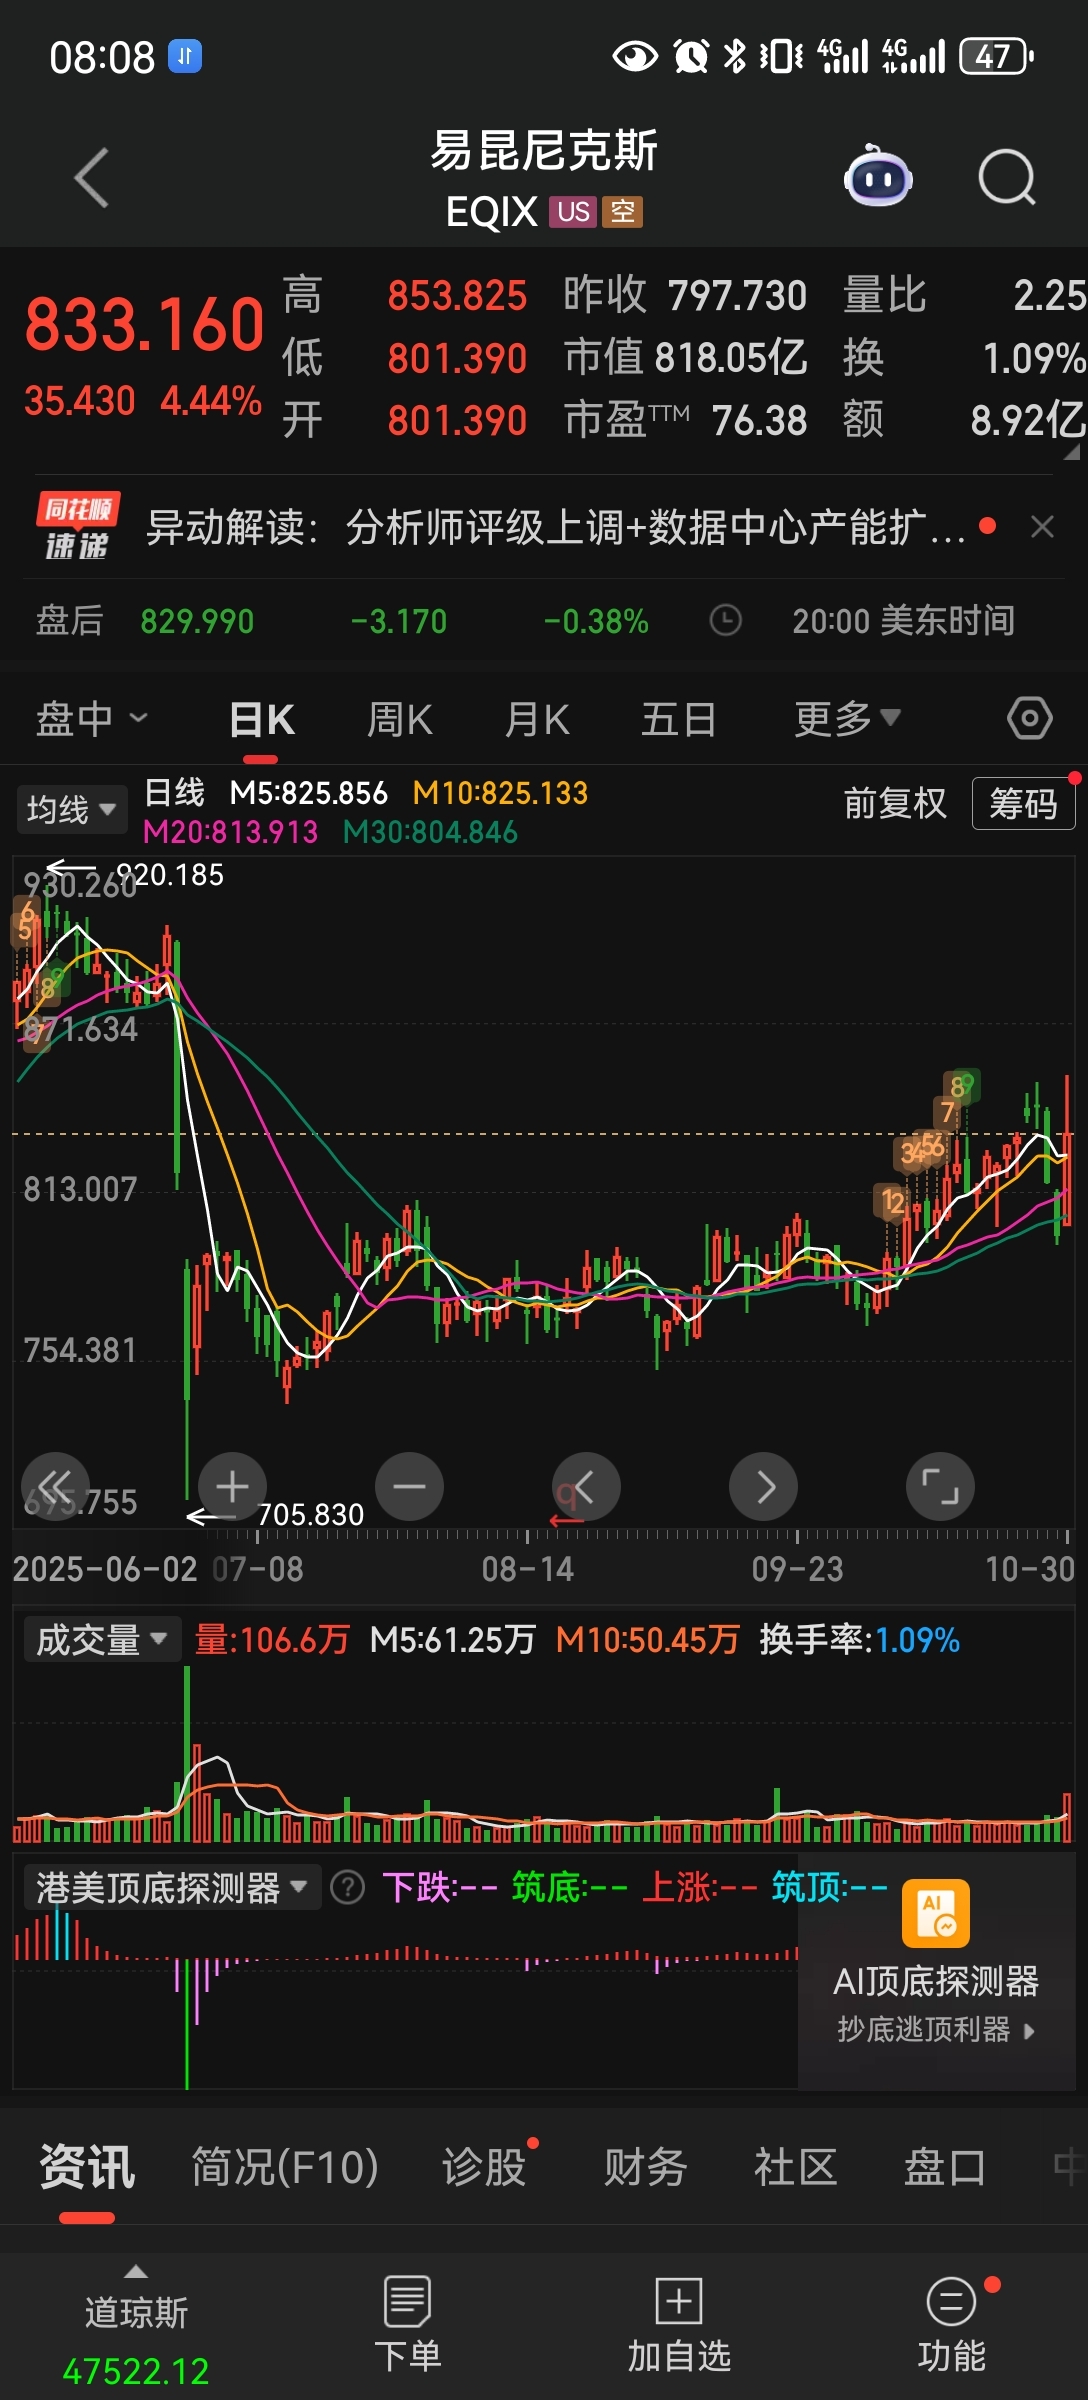
Task: Tap the 换手率:1.09% volume label
Action: 860,1640
